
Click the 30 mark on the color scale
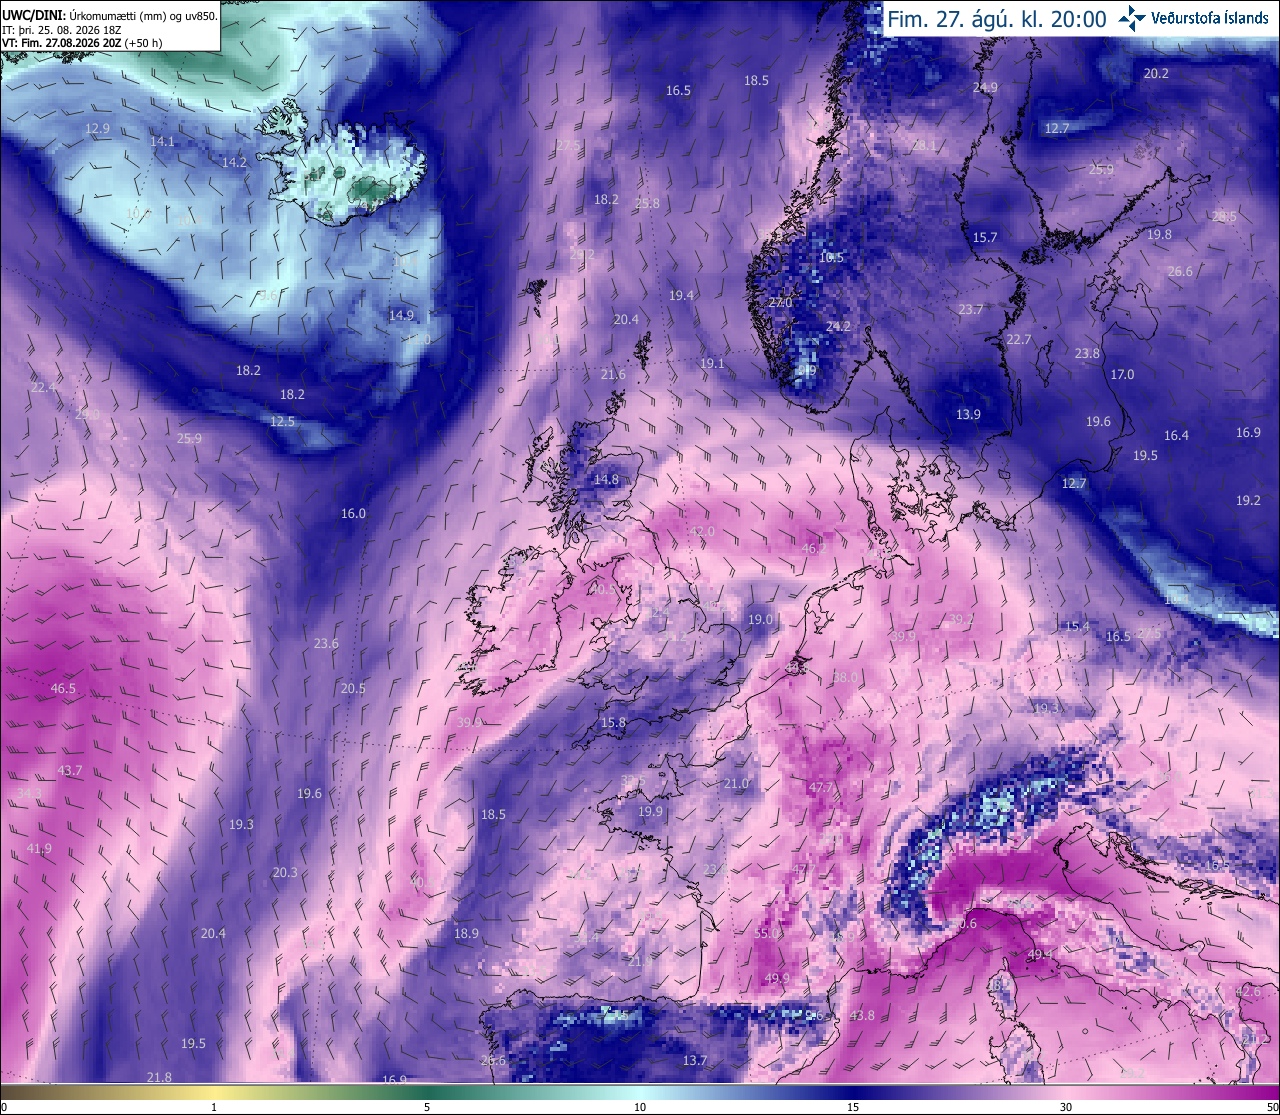point(1066,1107)
